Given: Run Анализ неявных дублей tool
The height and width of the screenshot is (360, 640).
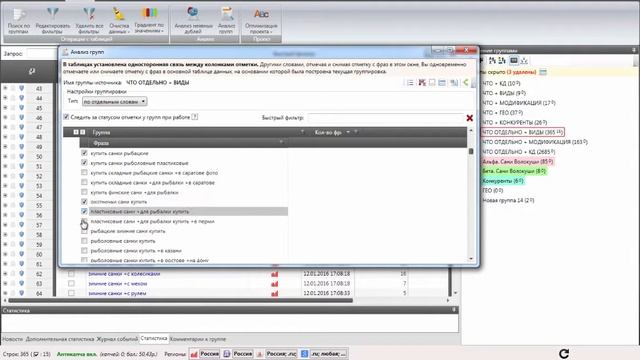Looking at the screenshot, I should coord(193,21).
